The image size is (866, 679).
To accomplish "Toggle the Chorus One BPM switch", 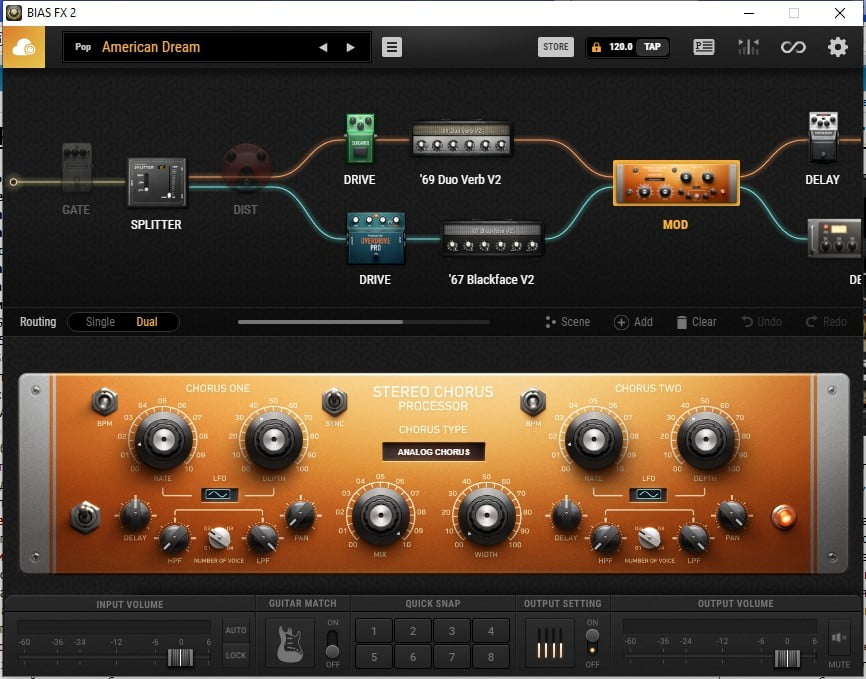I will (x=104, y=402).
